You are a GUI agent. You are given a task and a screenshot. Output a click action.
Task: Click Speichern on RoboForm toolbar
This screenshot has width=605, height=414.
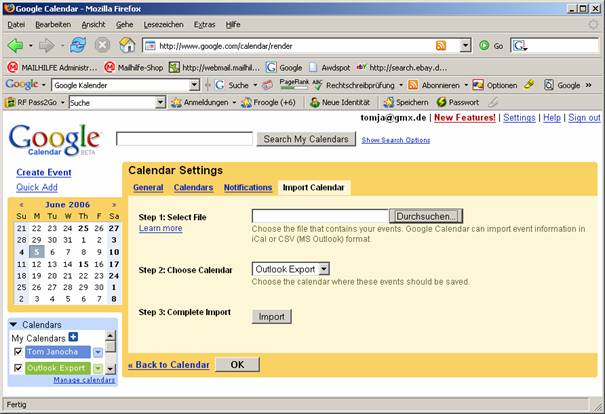click(406, 103)
